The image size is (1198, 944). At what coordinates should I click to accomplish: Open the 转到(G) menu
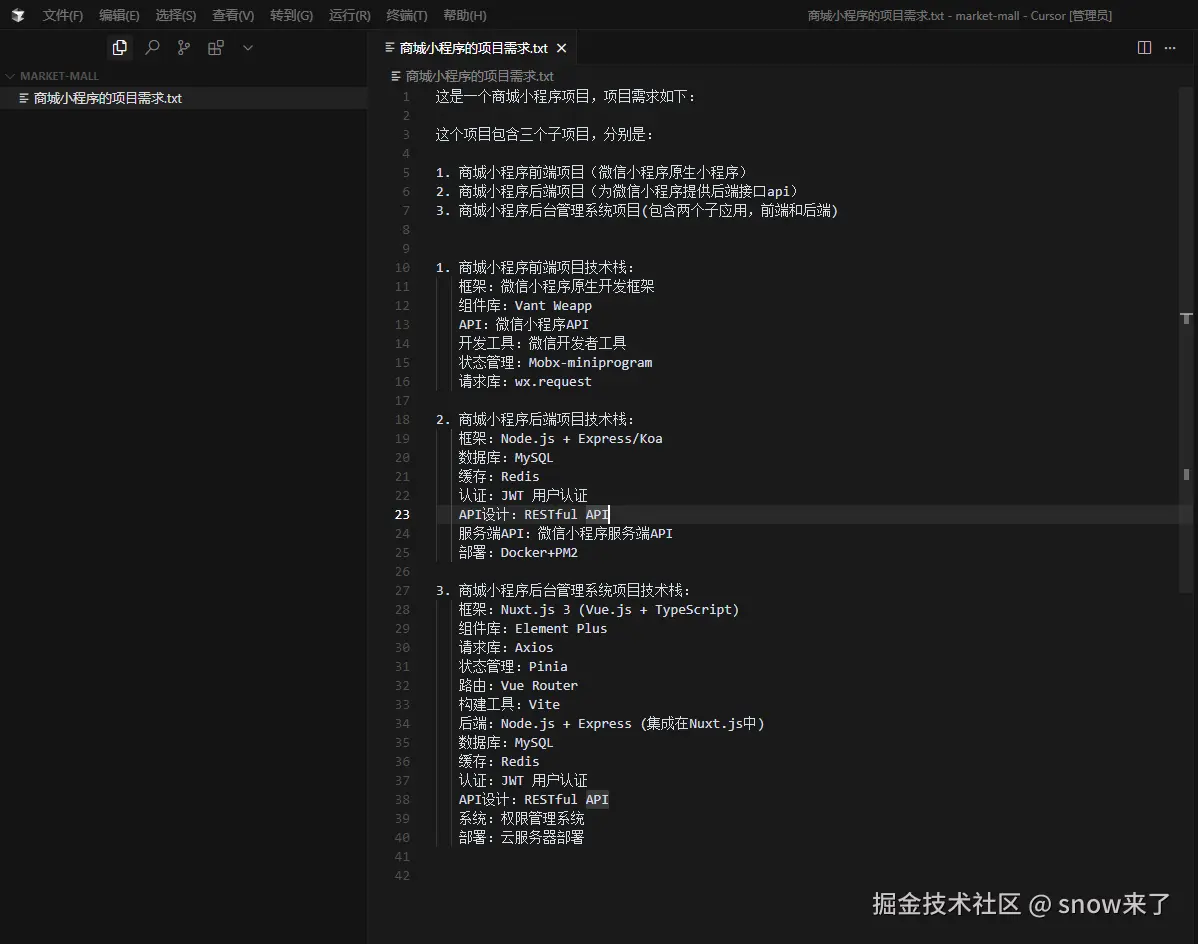pos(291,15)
